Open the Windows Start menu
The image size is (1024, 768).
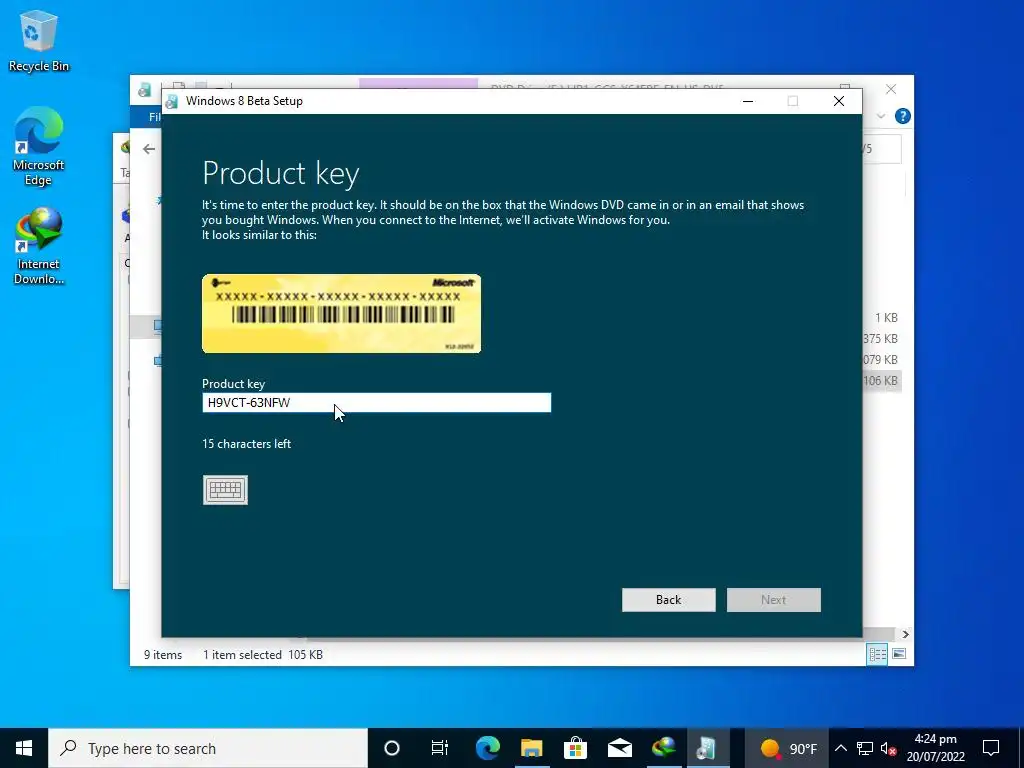tap(24, 748)
